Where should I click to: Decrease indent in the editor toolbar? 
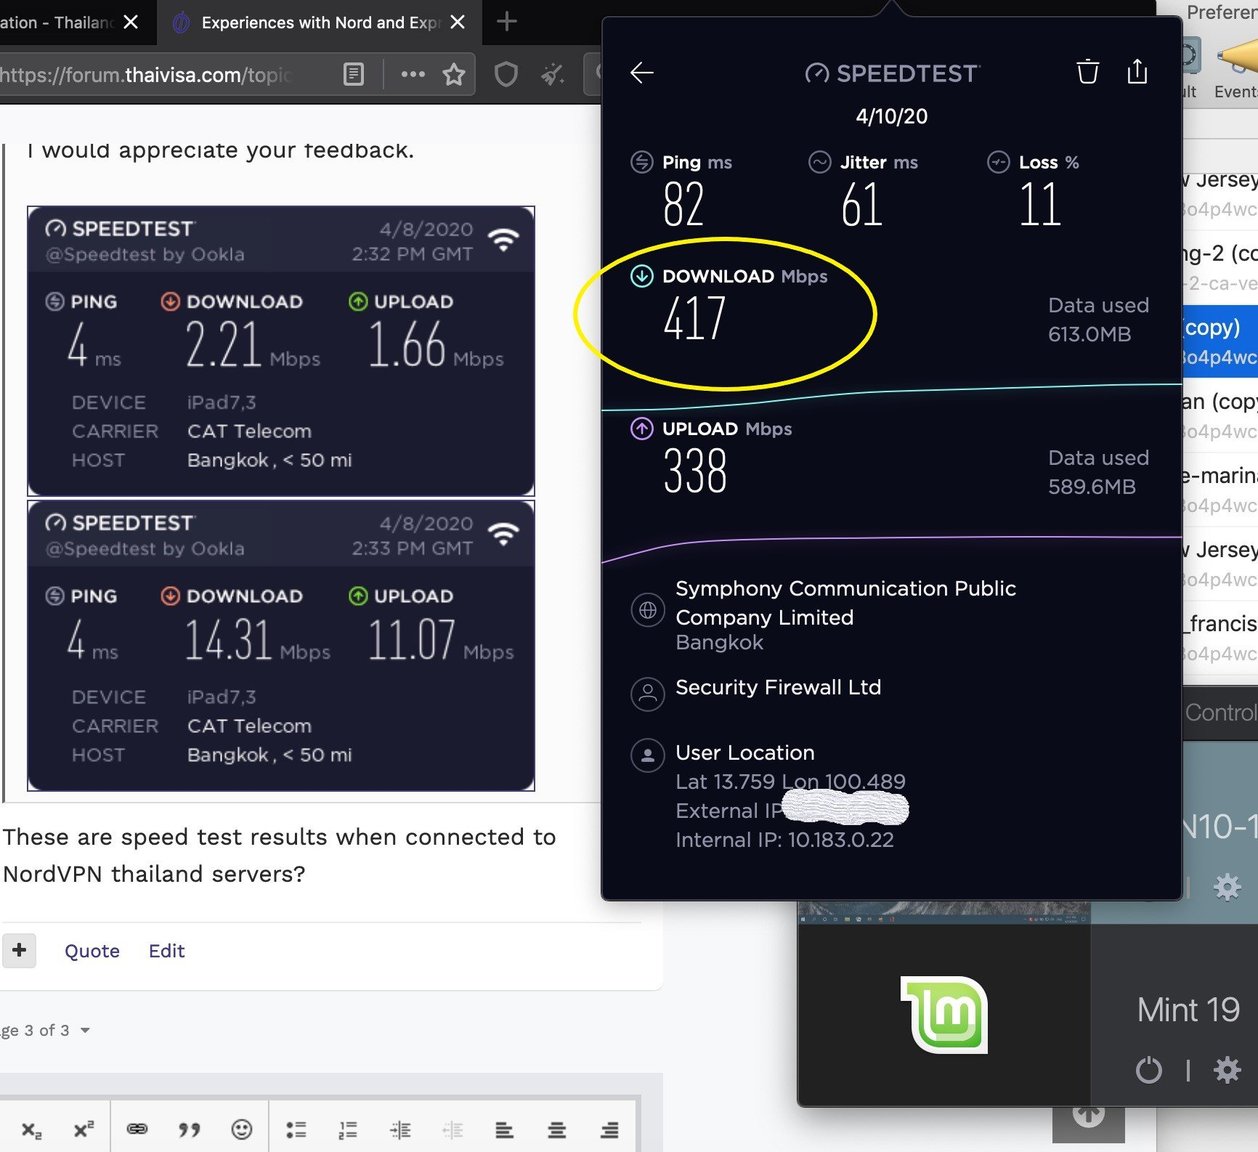[452, 1130]
